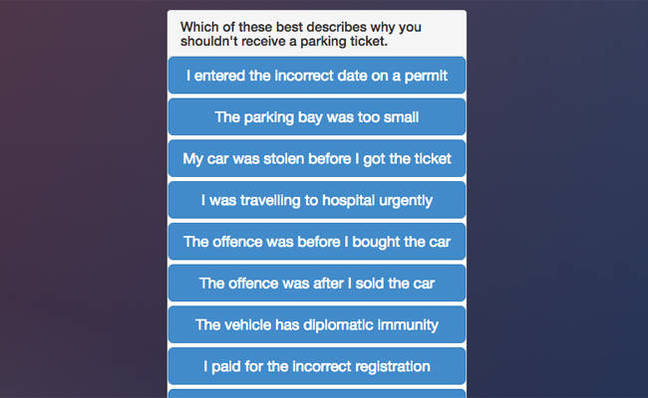This screenshot has height=398, width=648.
Task: Answer with the incorrect permit date reason
Action: coord(317,75)
